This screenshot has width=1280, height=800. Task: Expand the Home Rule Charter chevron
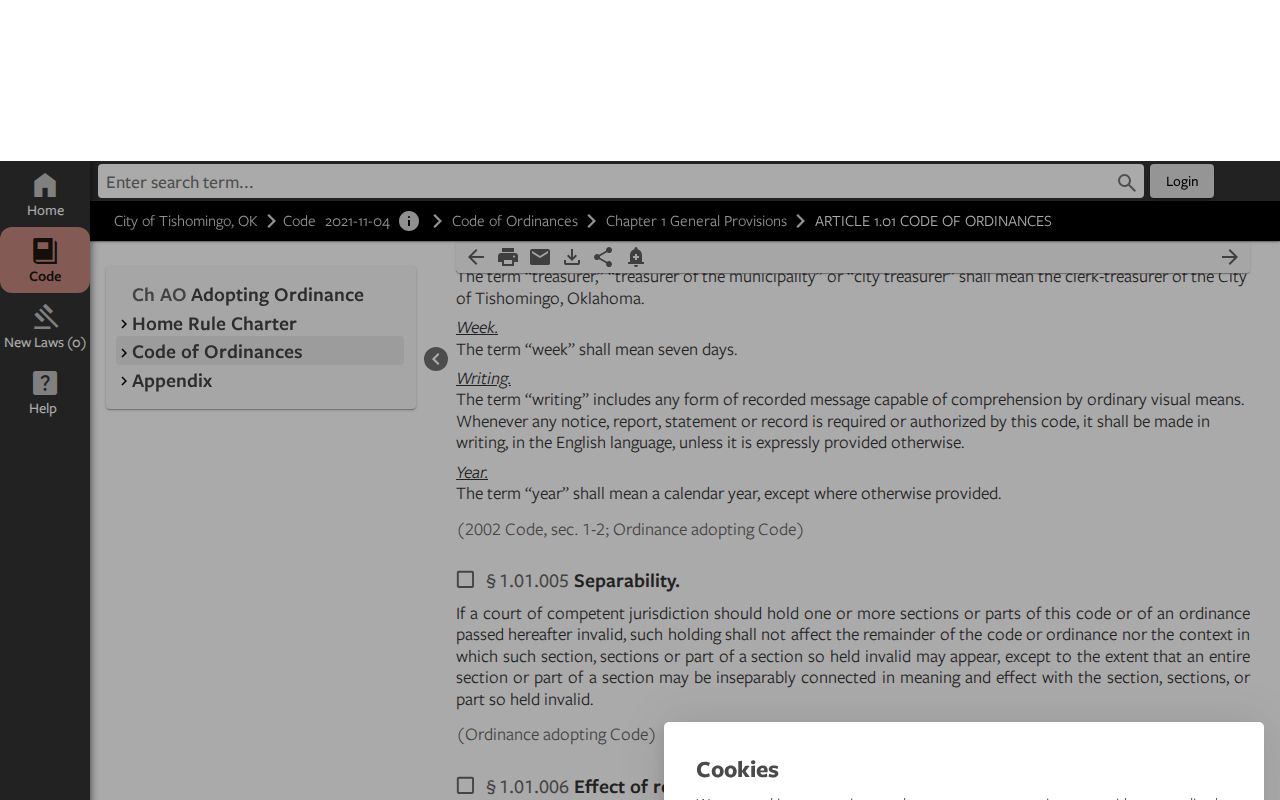[x=124, y=324]
